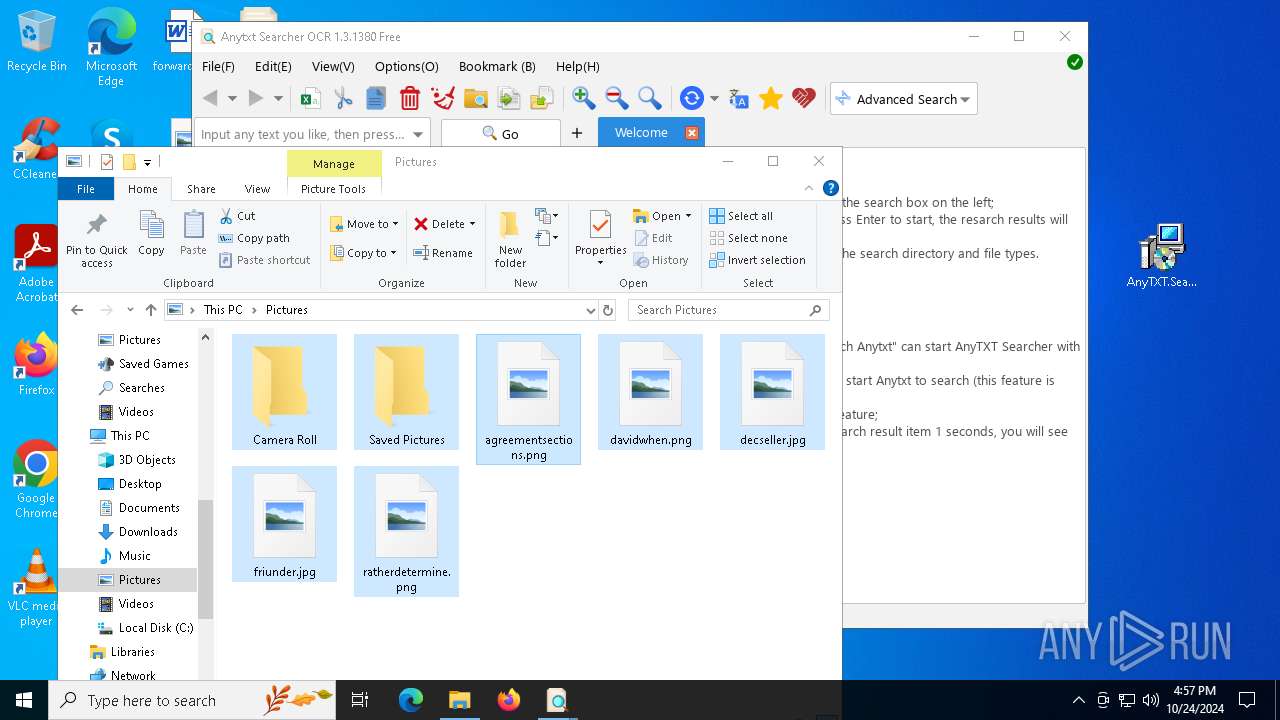Click the red broom clean icon in Anytxt
Image resolution: width=1280 pixels, height=720 pixels.
[442, 98]
